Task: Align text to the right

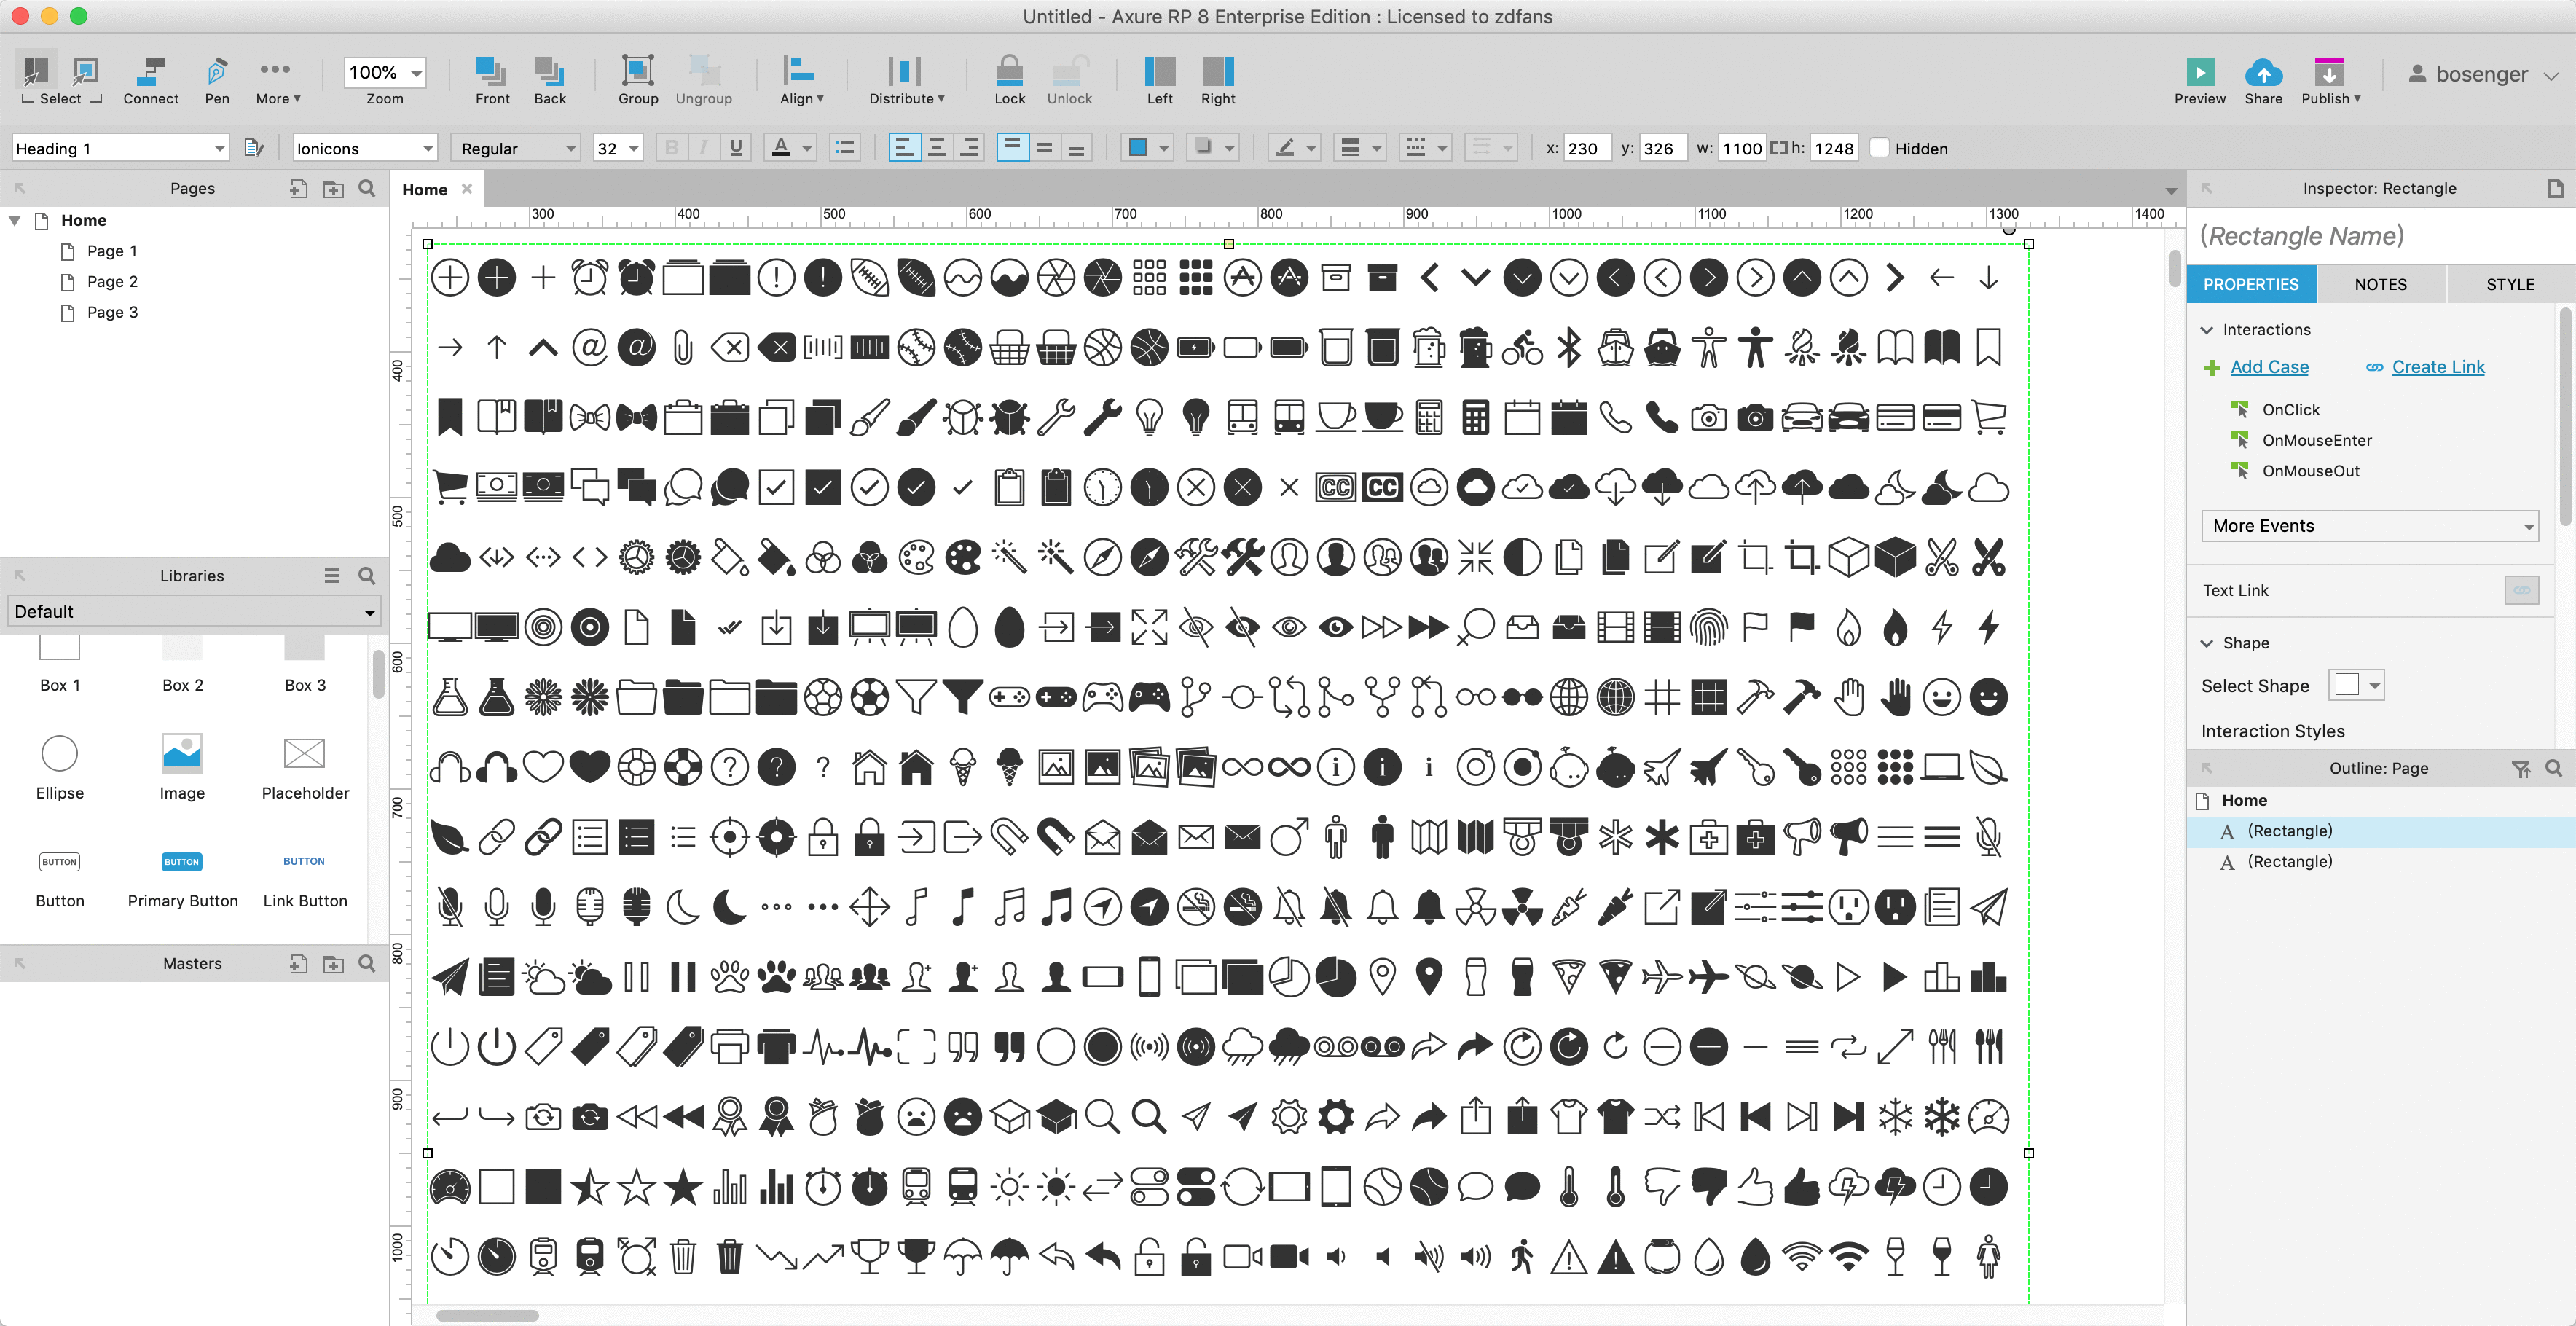Action: pyautogui.click(x=969, y=148)
